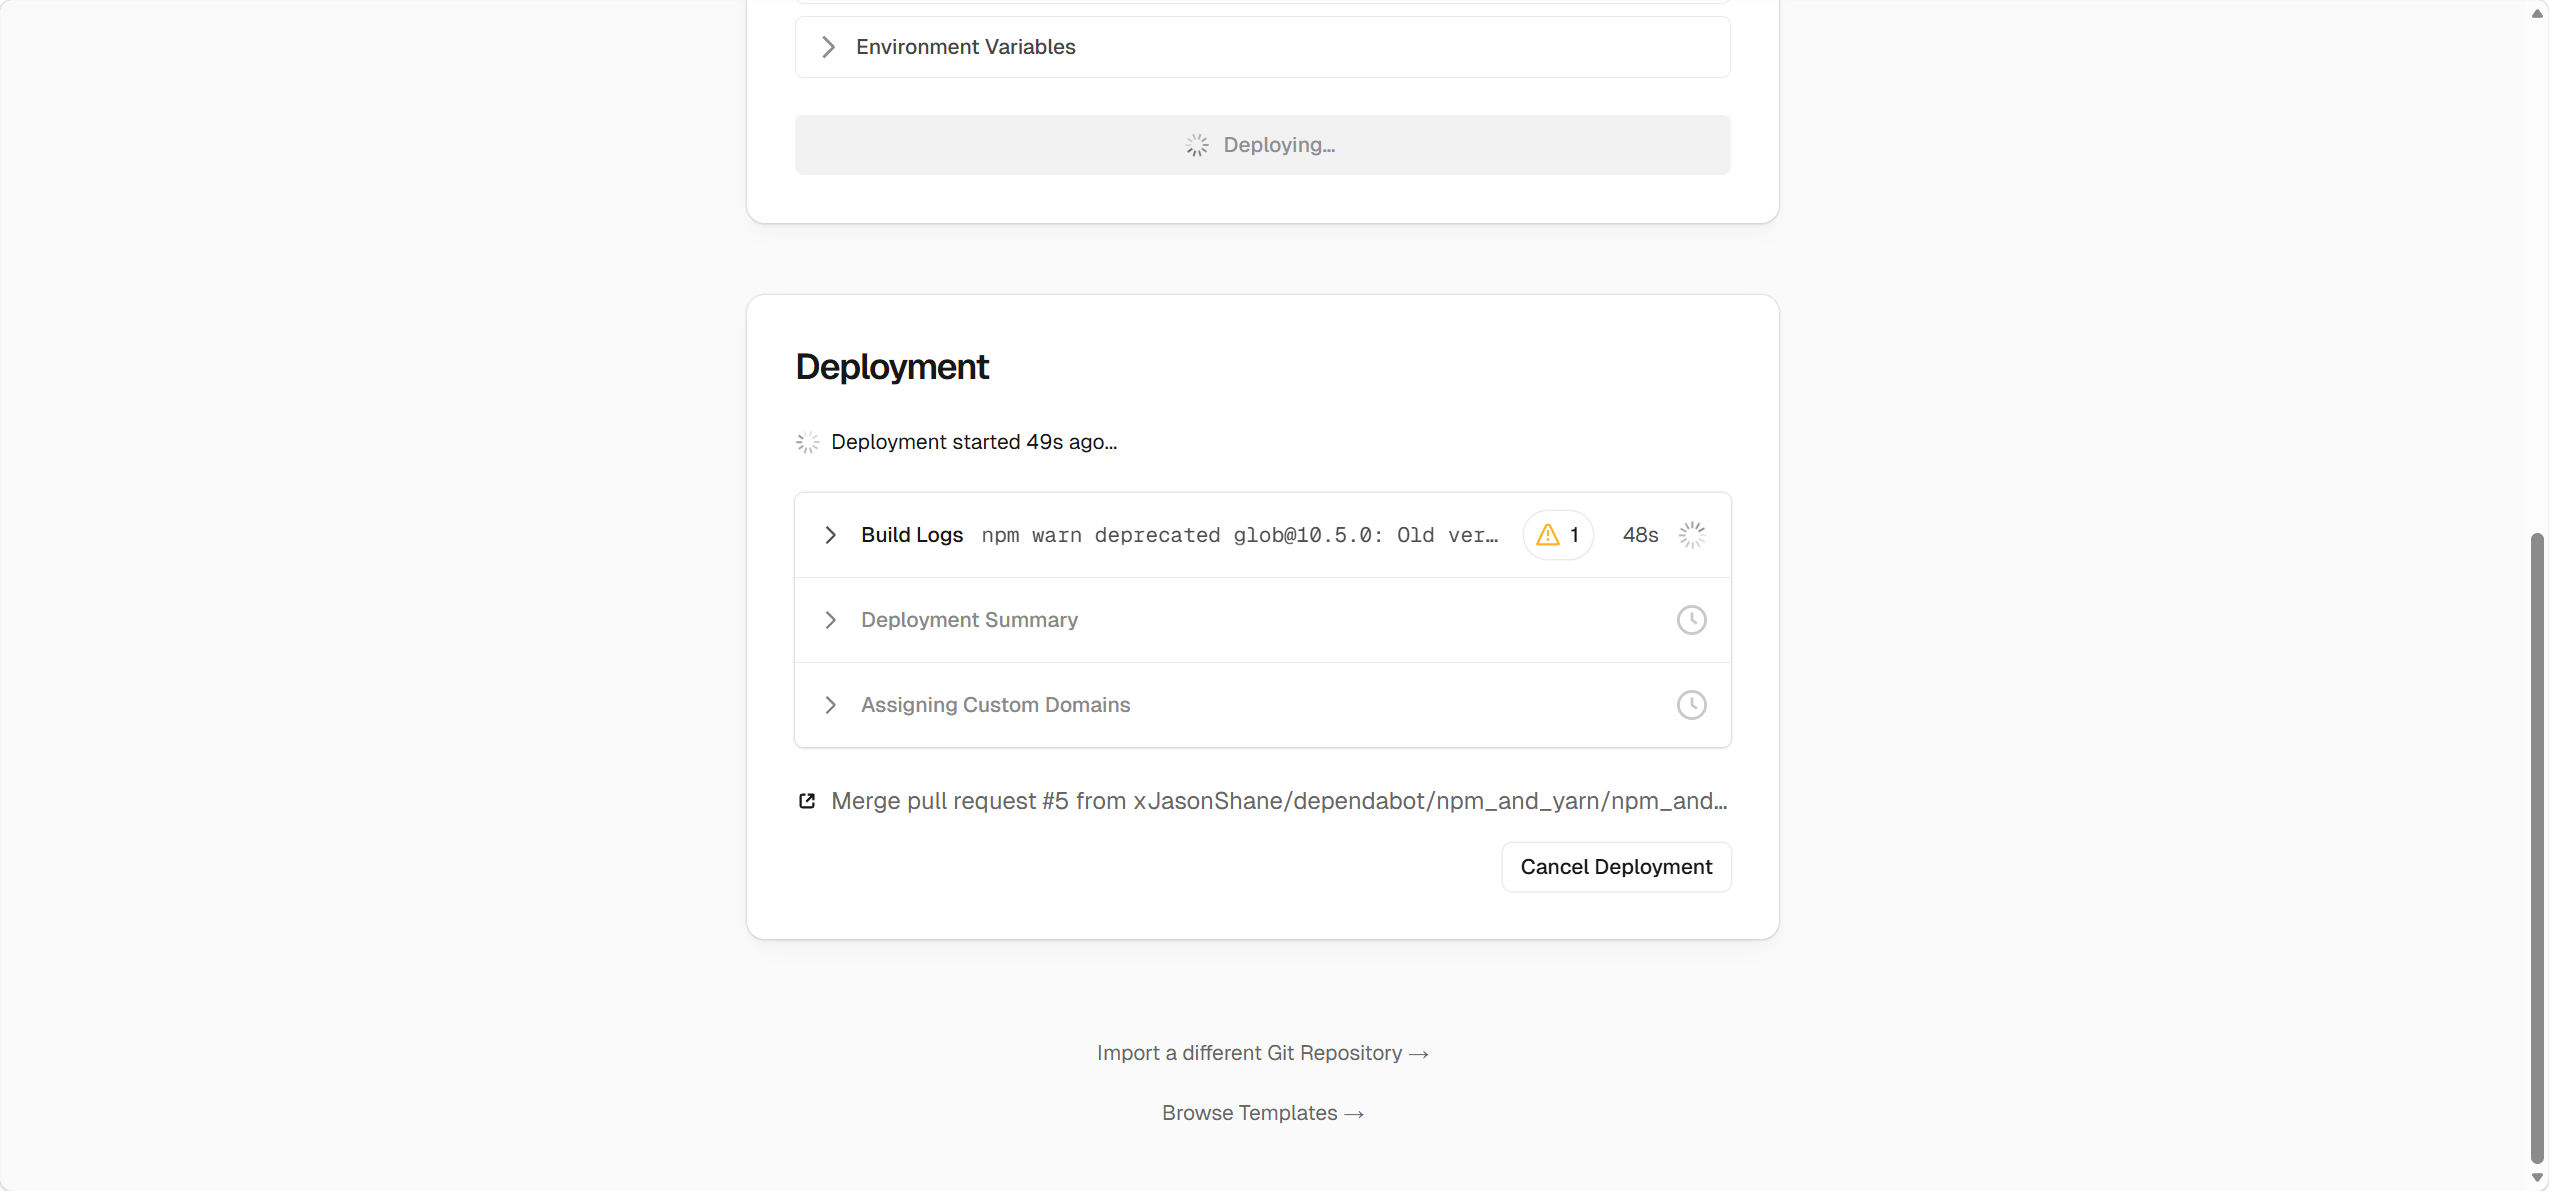Click the Build Logs loading spinner
This screenshot has height=1191, width=2549.
point(1691,535)
